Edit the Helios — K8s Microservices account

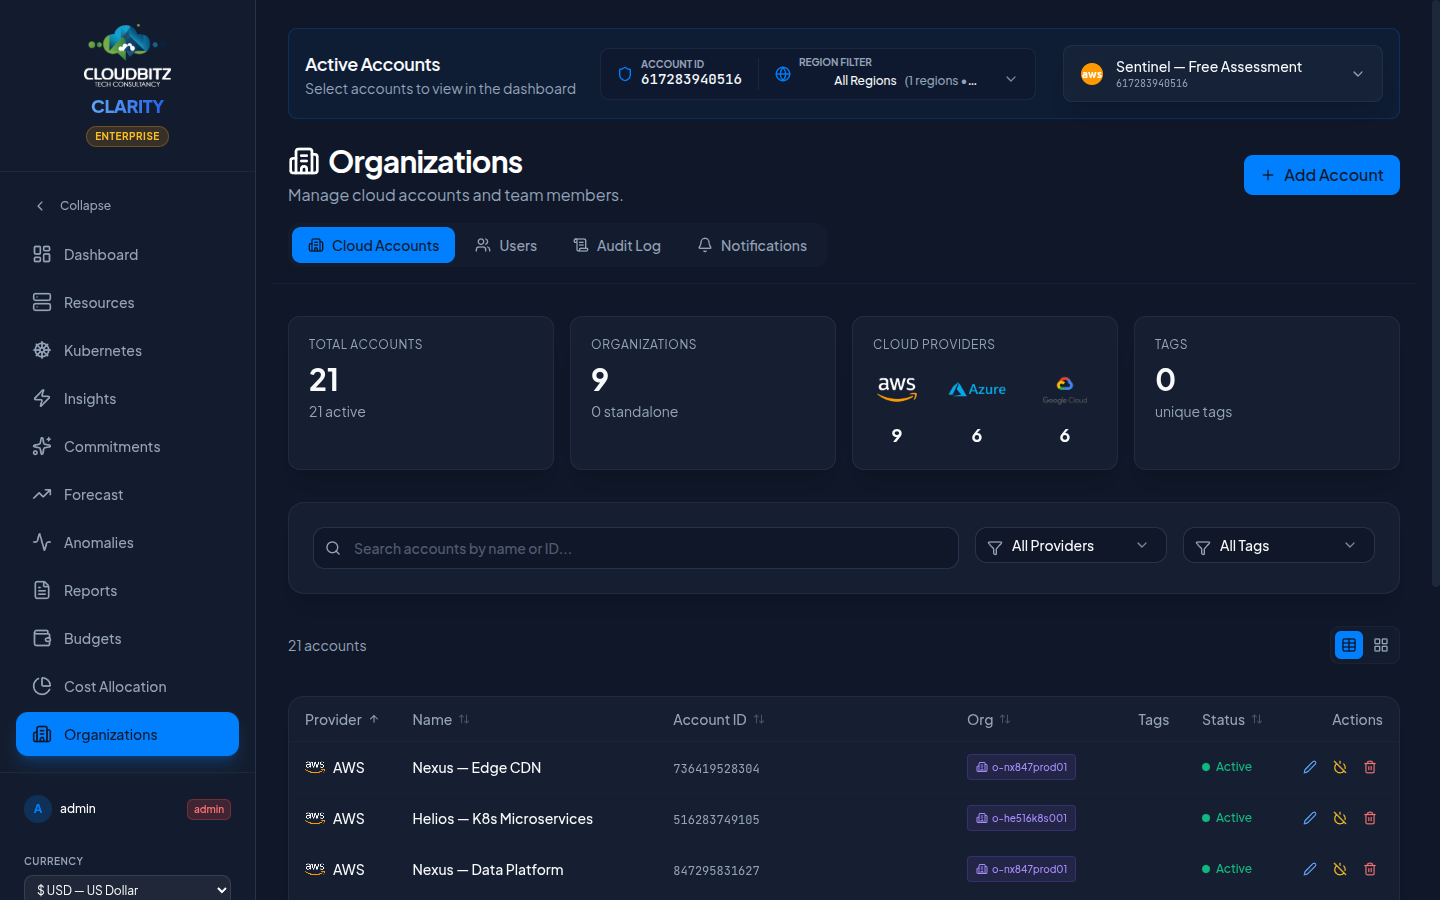click(1310, 818)
